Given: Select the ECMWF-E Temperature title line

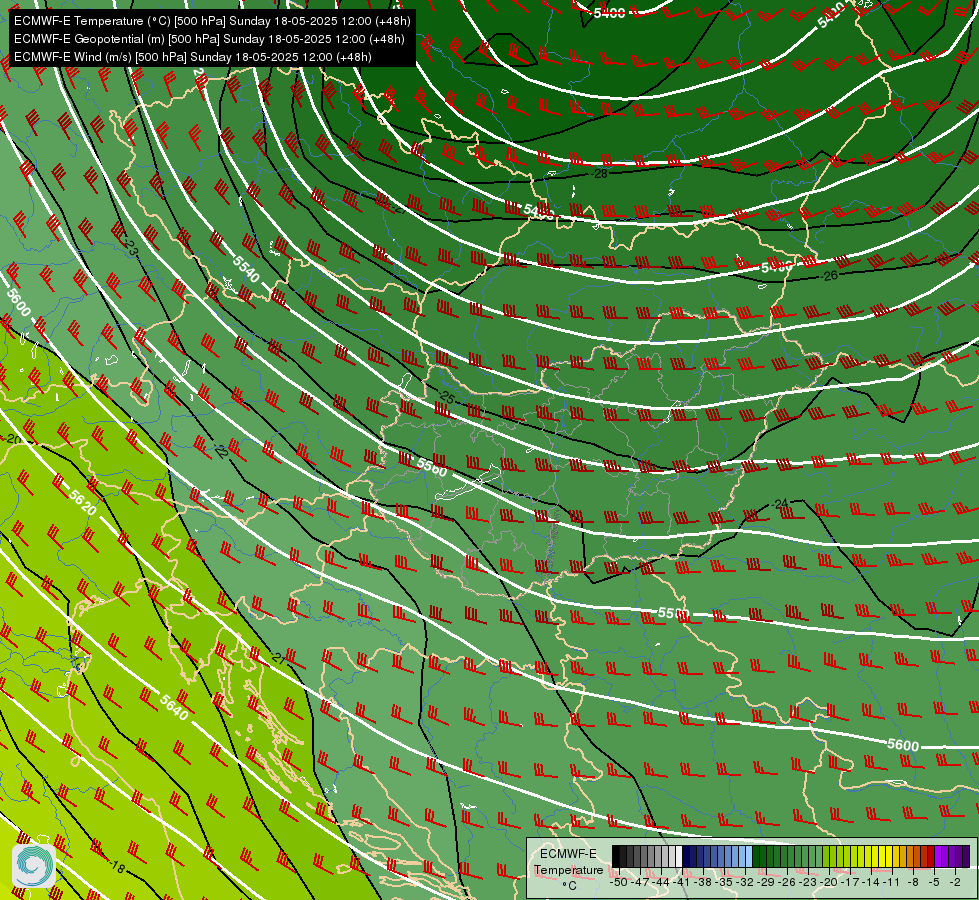Looking at the screenshot, I should pos(212,21).
